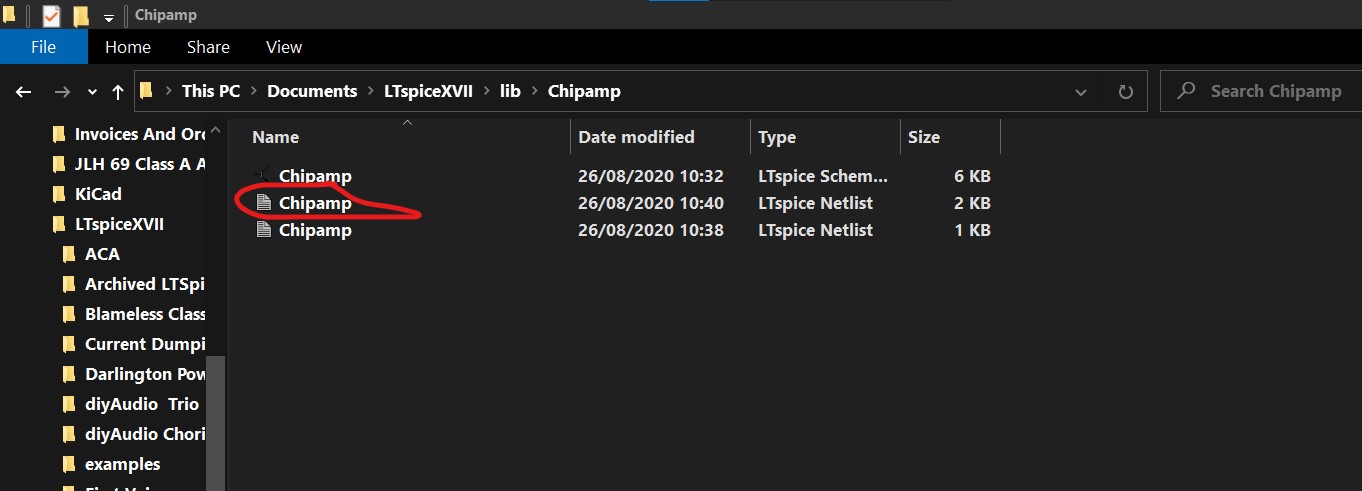Viewport: 1362px width, 491px height.
Task: Expand address bar history dropdown
Action: coord(1081,91)
